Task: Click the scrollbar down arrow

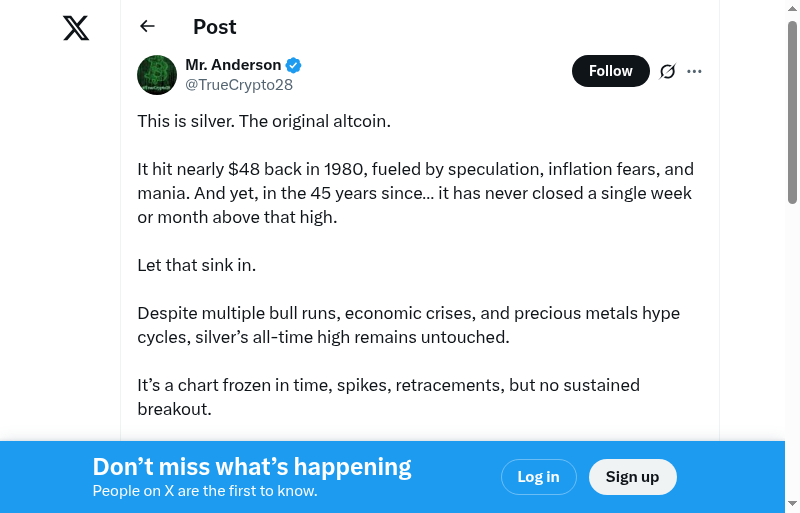Action: [x=792, y=504]
